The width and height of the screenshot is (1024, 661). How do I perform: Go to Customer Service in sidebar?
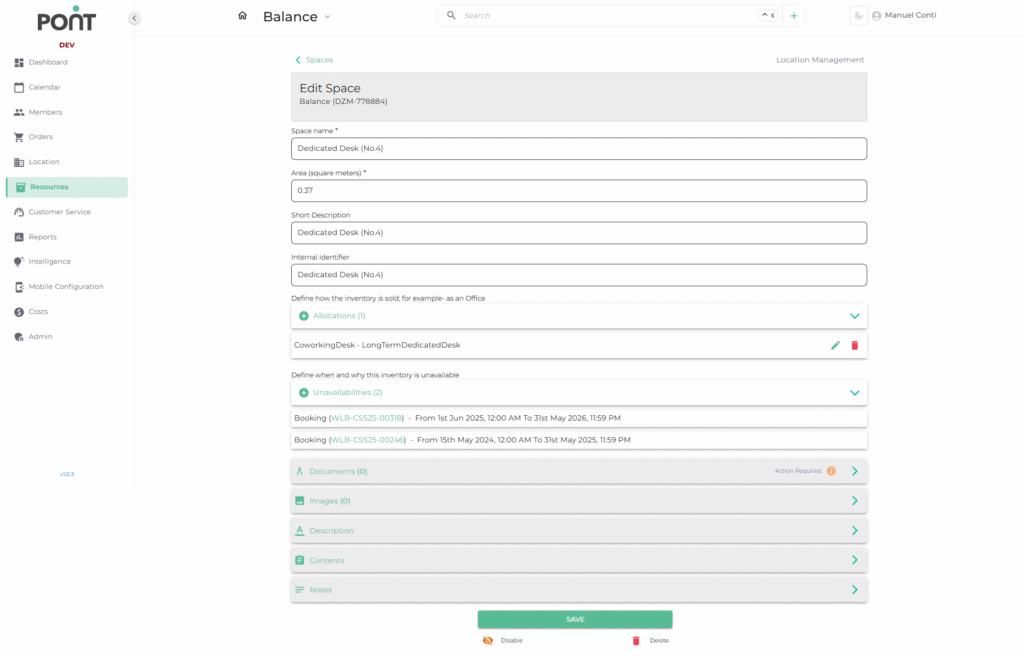(59, 212)
